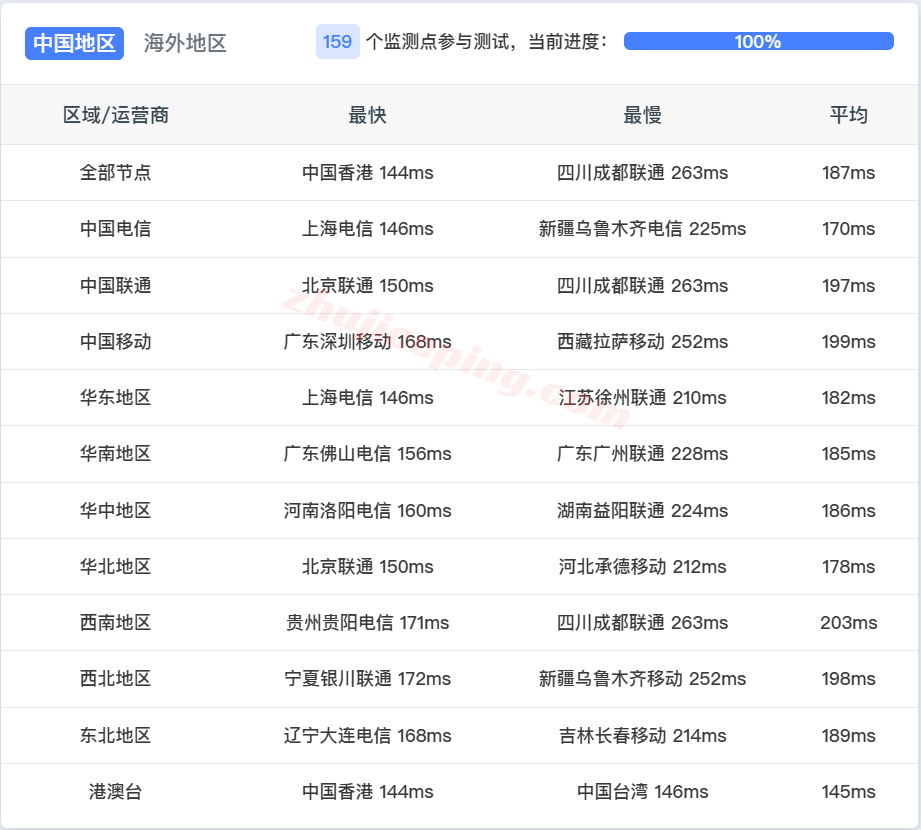921x830 pixels.
Task: Click the 203ms average value
Action: tap(849, 623)
